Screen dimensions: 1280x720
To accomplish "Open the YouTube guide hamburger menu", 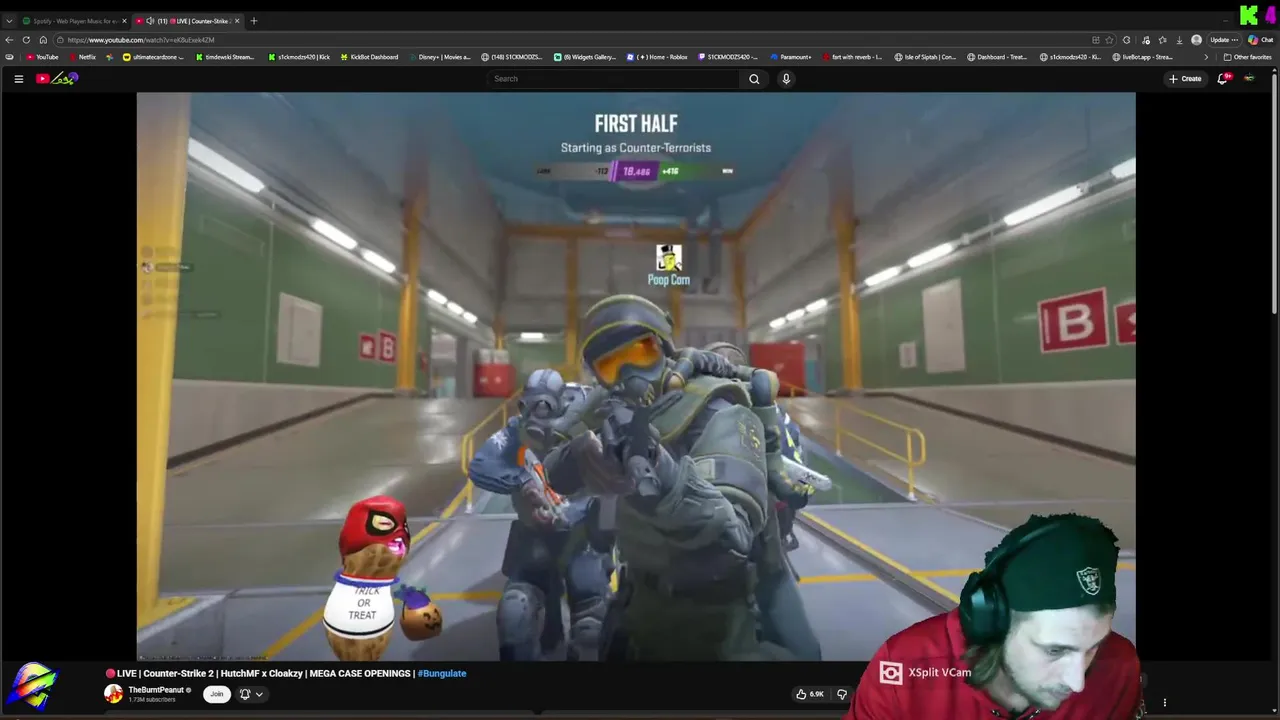I will [x=18, y=79].
